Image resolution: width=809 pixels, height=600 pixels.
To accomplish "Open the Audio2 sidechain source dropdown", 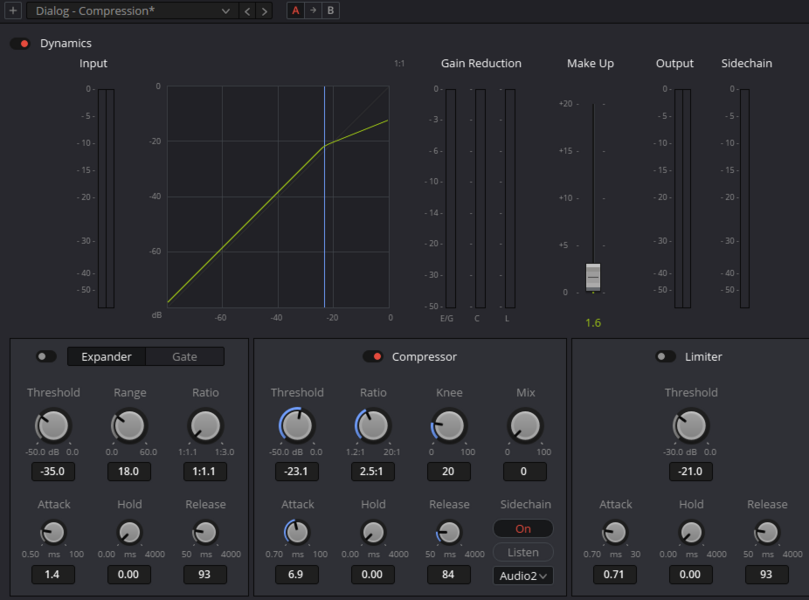I will (x=523, y=576).
